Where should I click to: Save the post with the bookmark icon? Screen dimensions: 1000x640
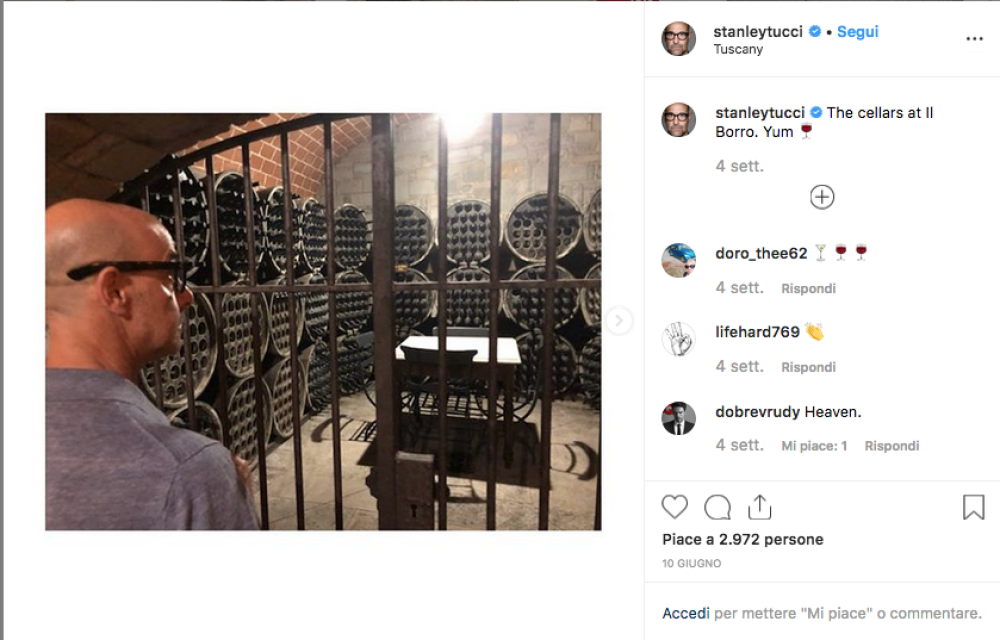(x=973, y=507)
